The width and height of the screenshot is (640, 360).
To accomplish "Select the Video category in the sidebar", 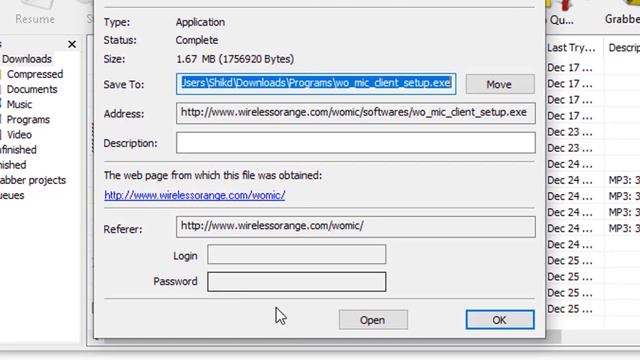I will (19, 135).
